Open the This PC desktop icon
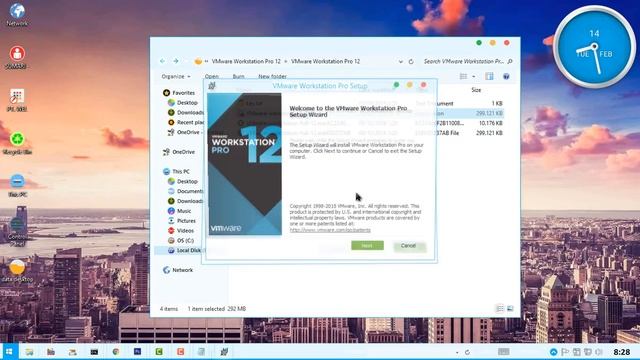Viewport: 640px width, 360px height. tap(17, 185)
